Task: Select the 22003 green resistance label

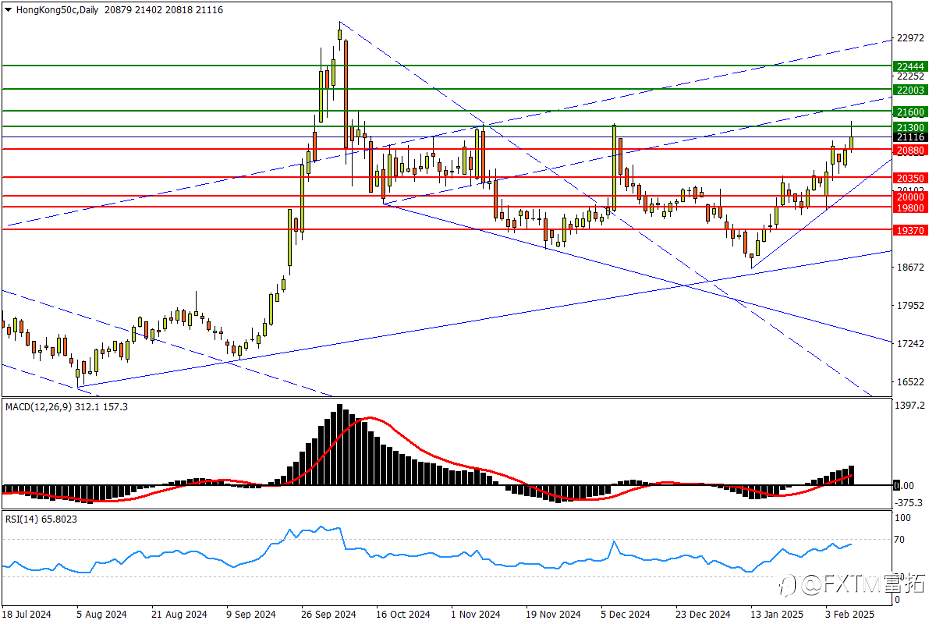Action: tap(910, 90)
